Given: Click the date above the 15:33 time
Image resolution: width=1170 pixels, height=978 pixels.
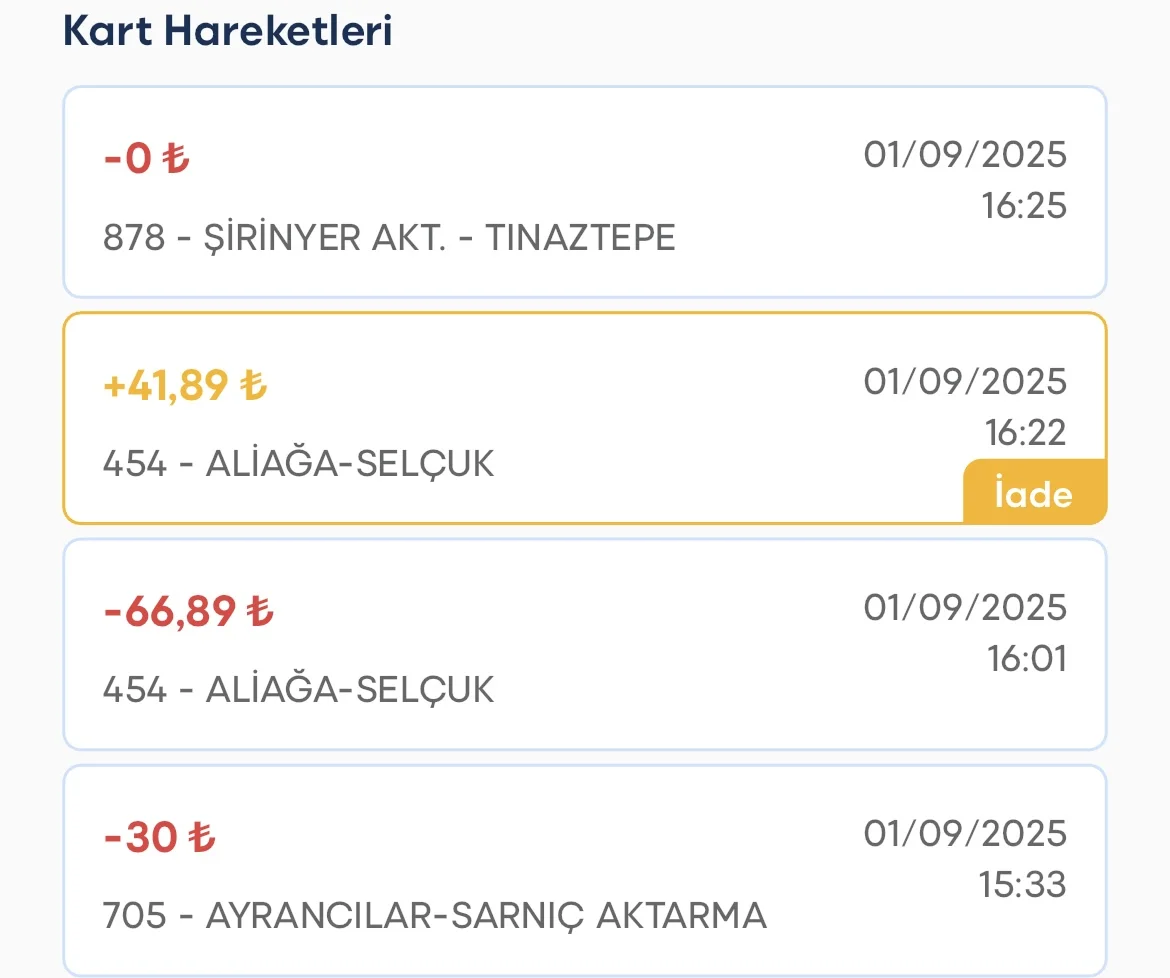Looking at the screenshot, I should pyautogui.click(x=965, y=833).
